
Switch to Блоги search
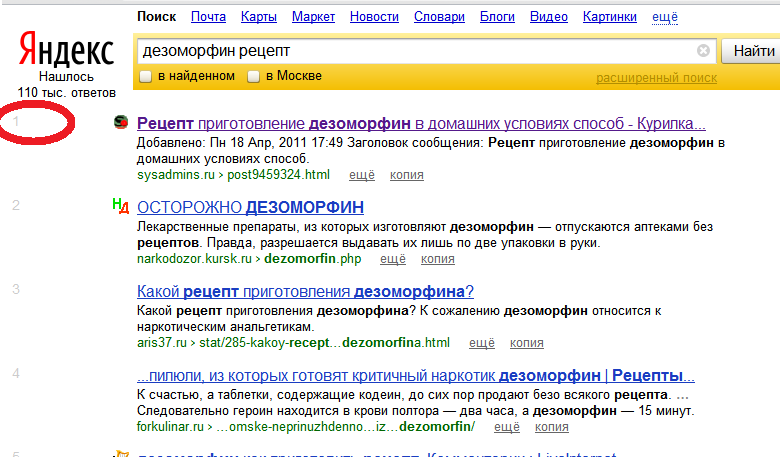(x=497, y=17)
